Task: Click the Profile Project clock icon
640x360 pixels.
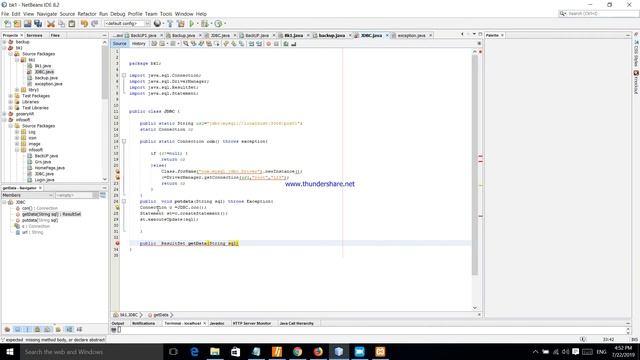Action: point(218,24)
